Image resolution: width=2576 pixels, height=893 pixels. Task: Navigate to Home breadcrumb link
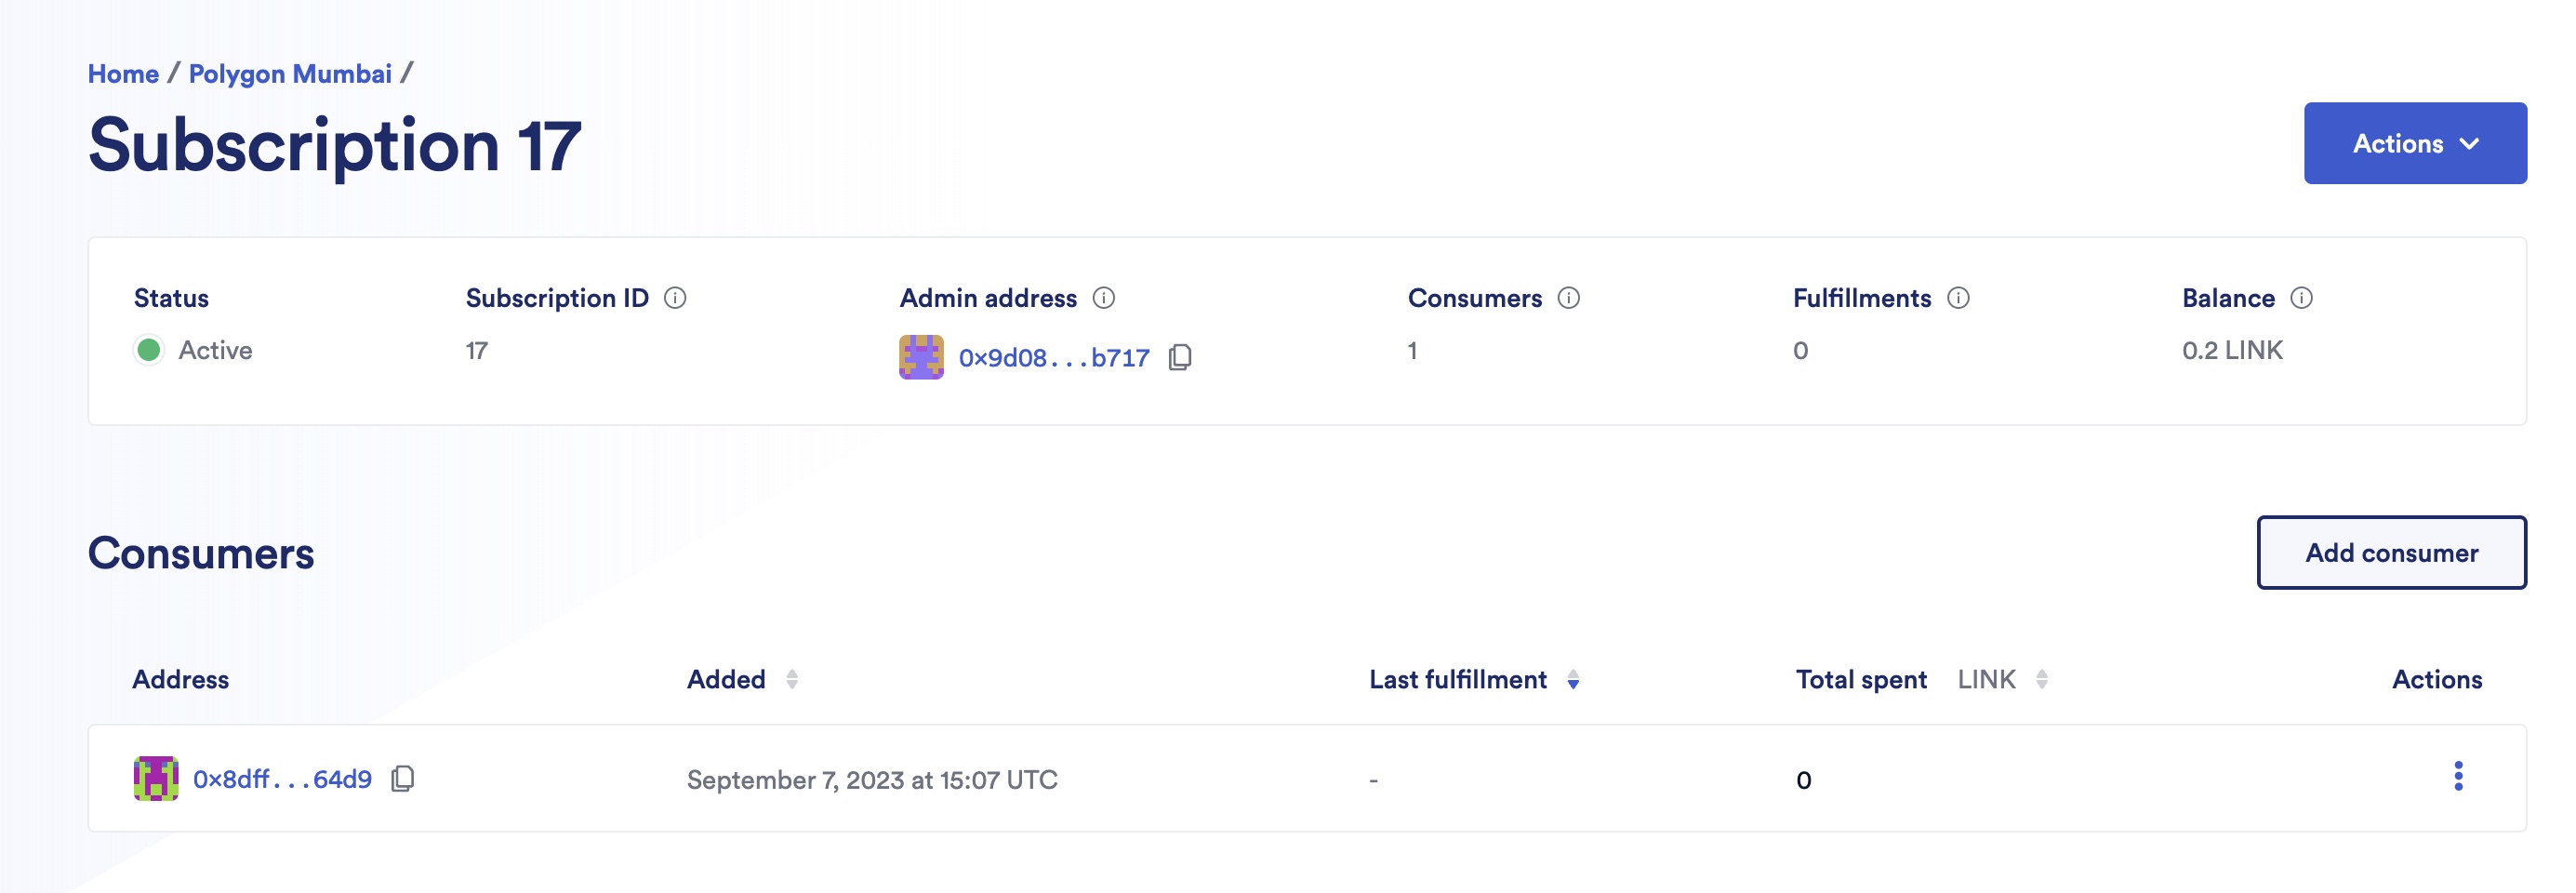[x=122, y=73]
